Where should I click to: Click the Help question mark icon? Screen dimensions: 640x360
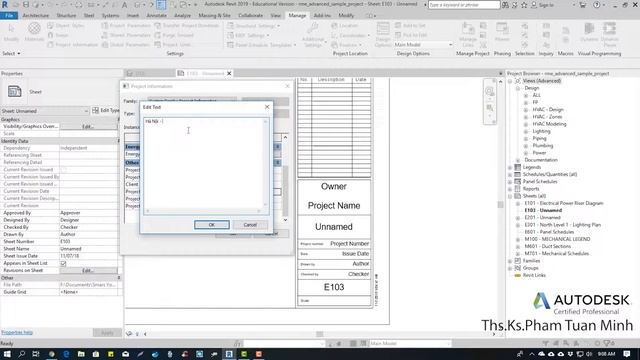(x=597, y=5)
